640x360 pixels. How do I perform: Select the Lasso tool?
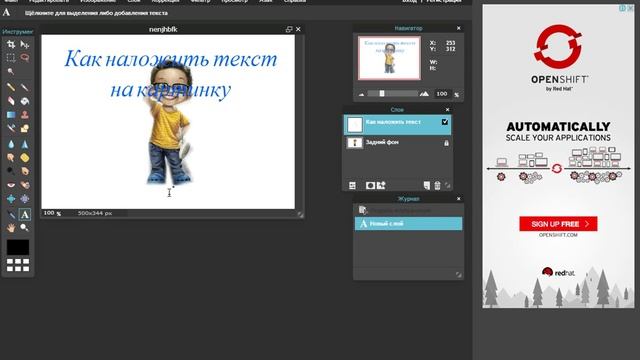[x=24, y=58]
